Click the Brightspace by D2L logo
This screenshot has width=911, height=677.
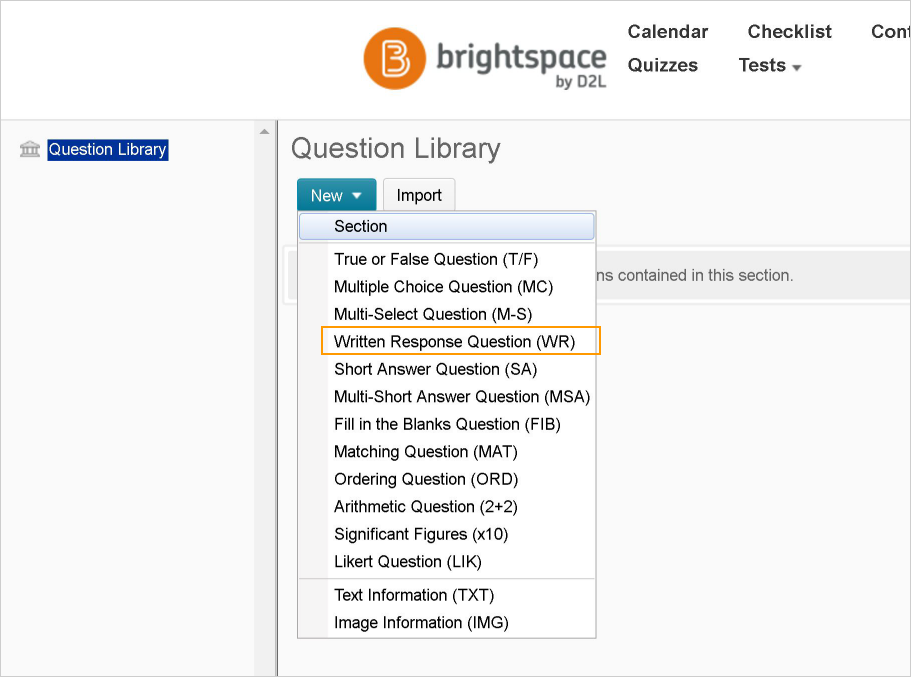click(485, 58)
